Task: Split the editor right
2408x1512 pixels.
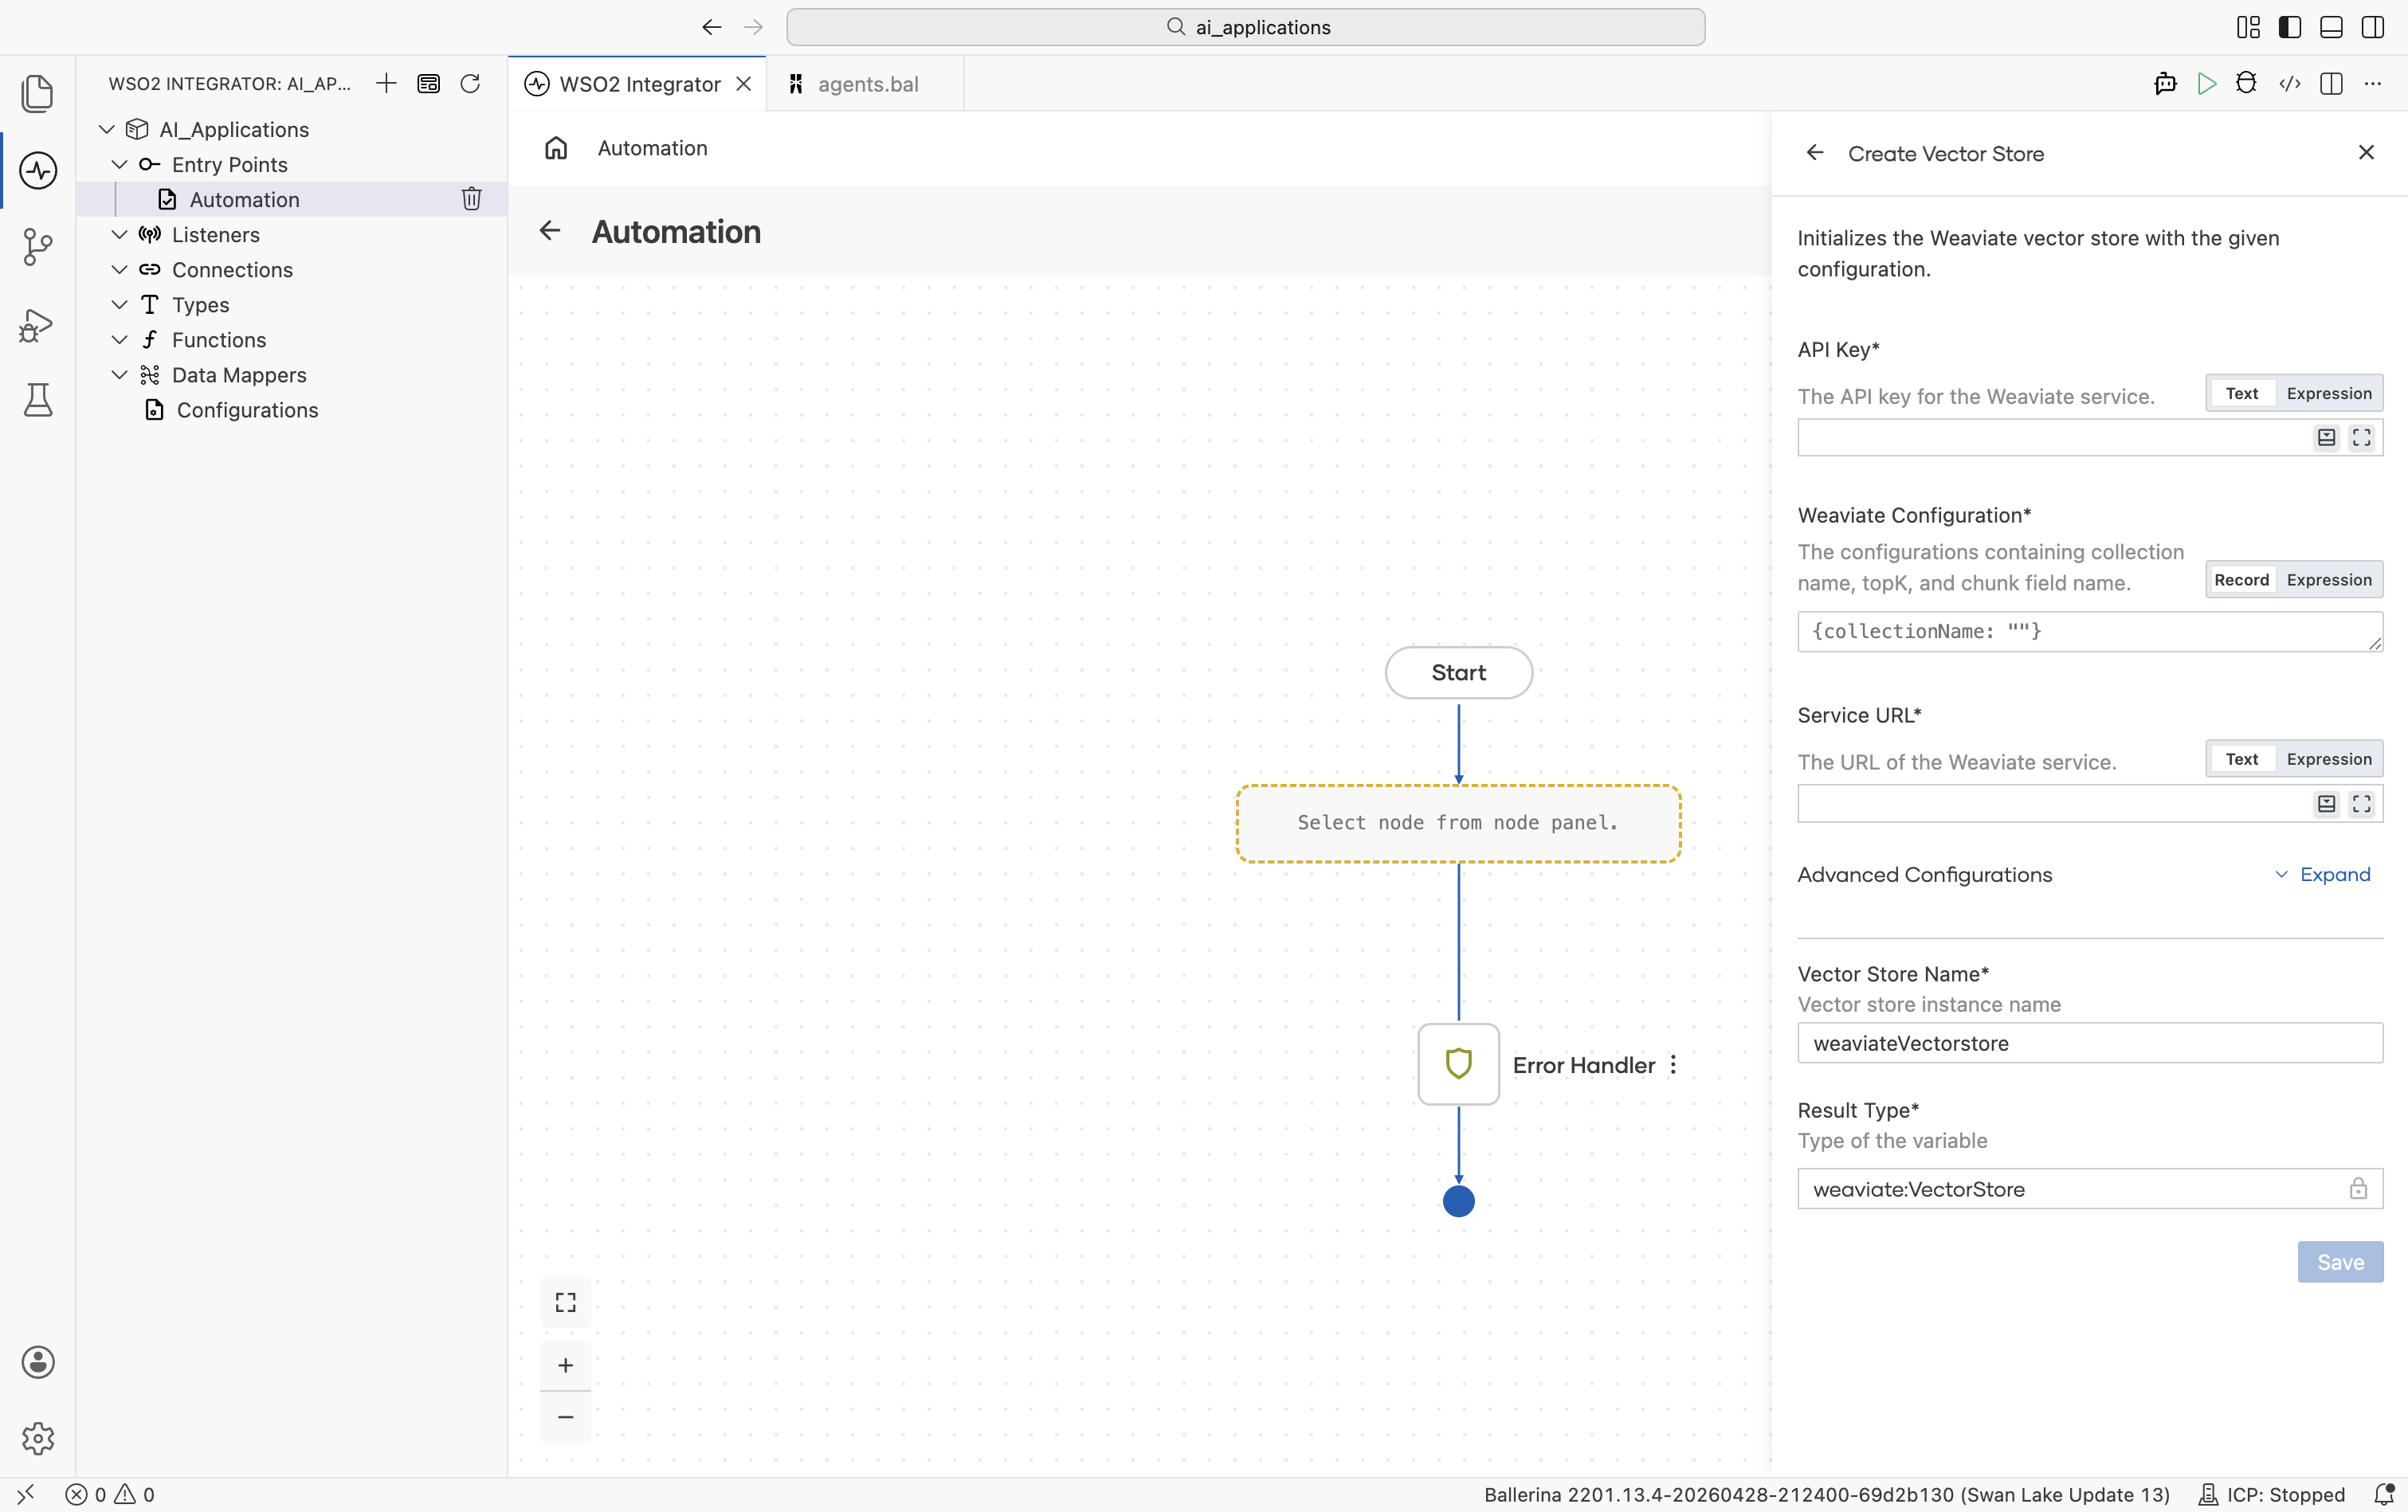Action: pos(2331,83)
